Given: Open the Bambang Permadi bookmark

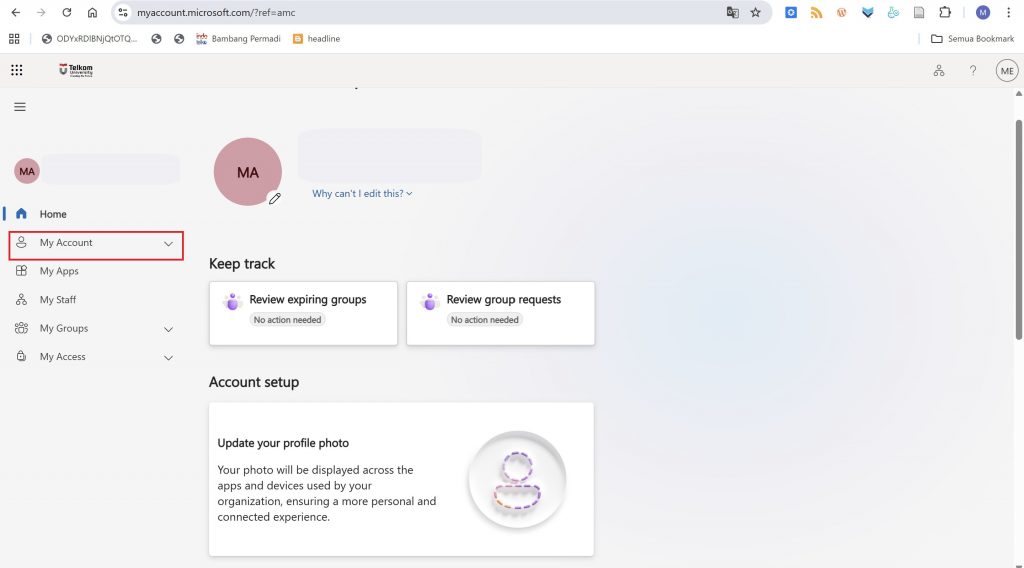Looking at the screenshot, I should pyautogui.click(x=238, y=39).
